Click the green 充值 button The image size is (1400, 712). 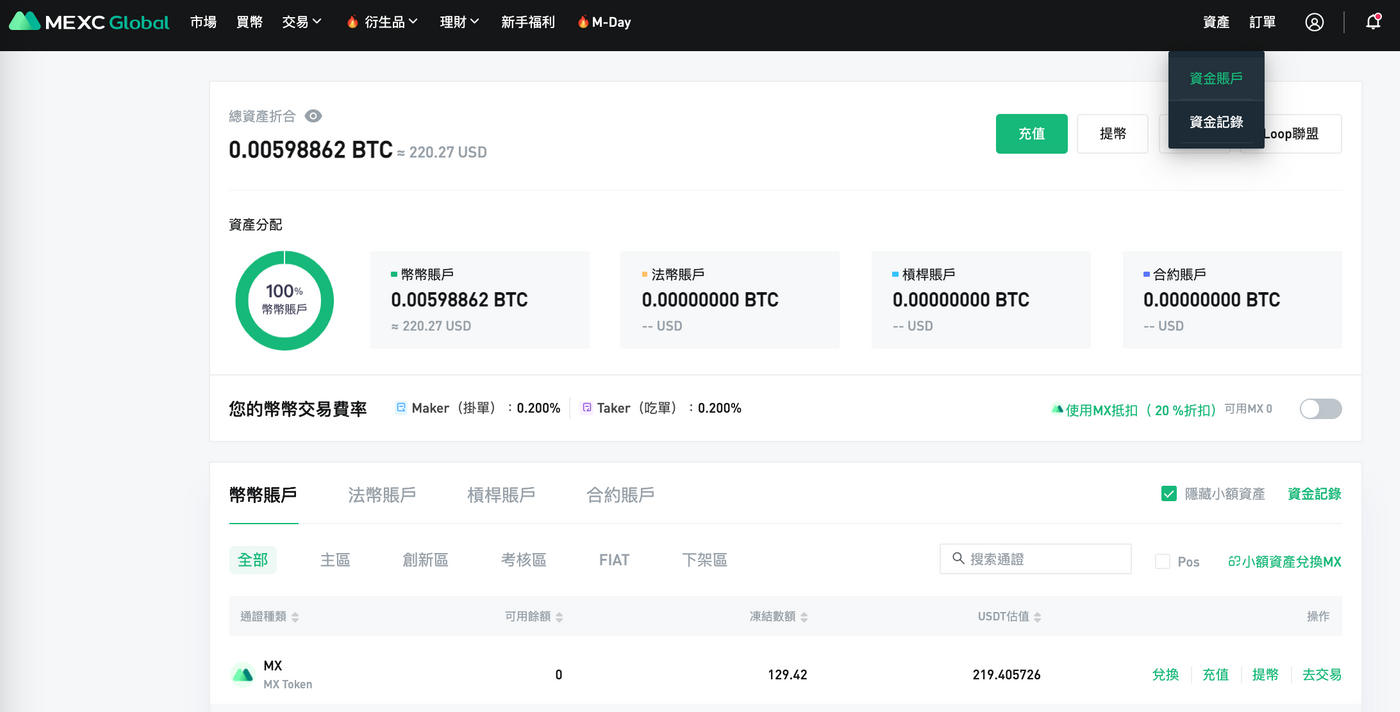(1032, 134)
